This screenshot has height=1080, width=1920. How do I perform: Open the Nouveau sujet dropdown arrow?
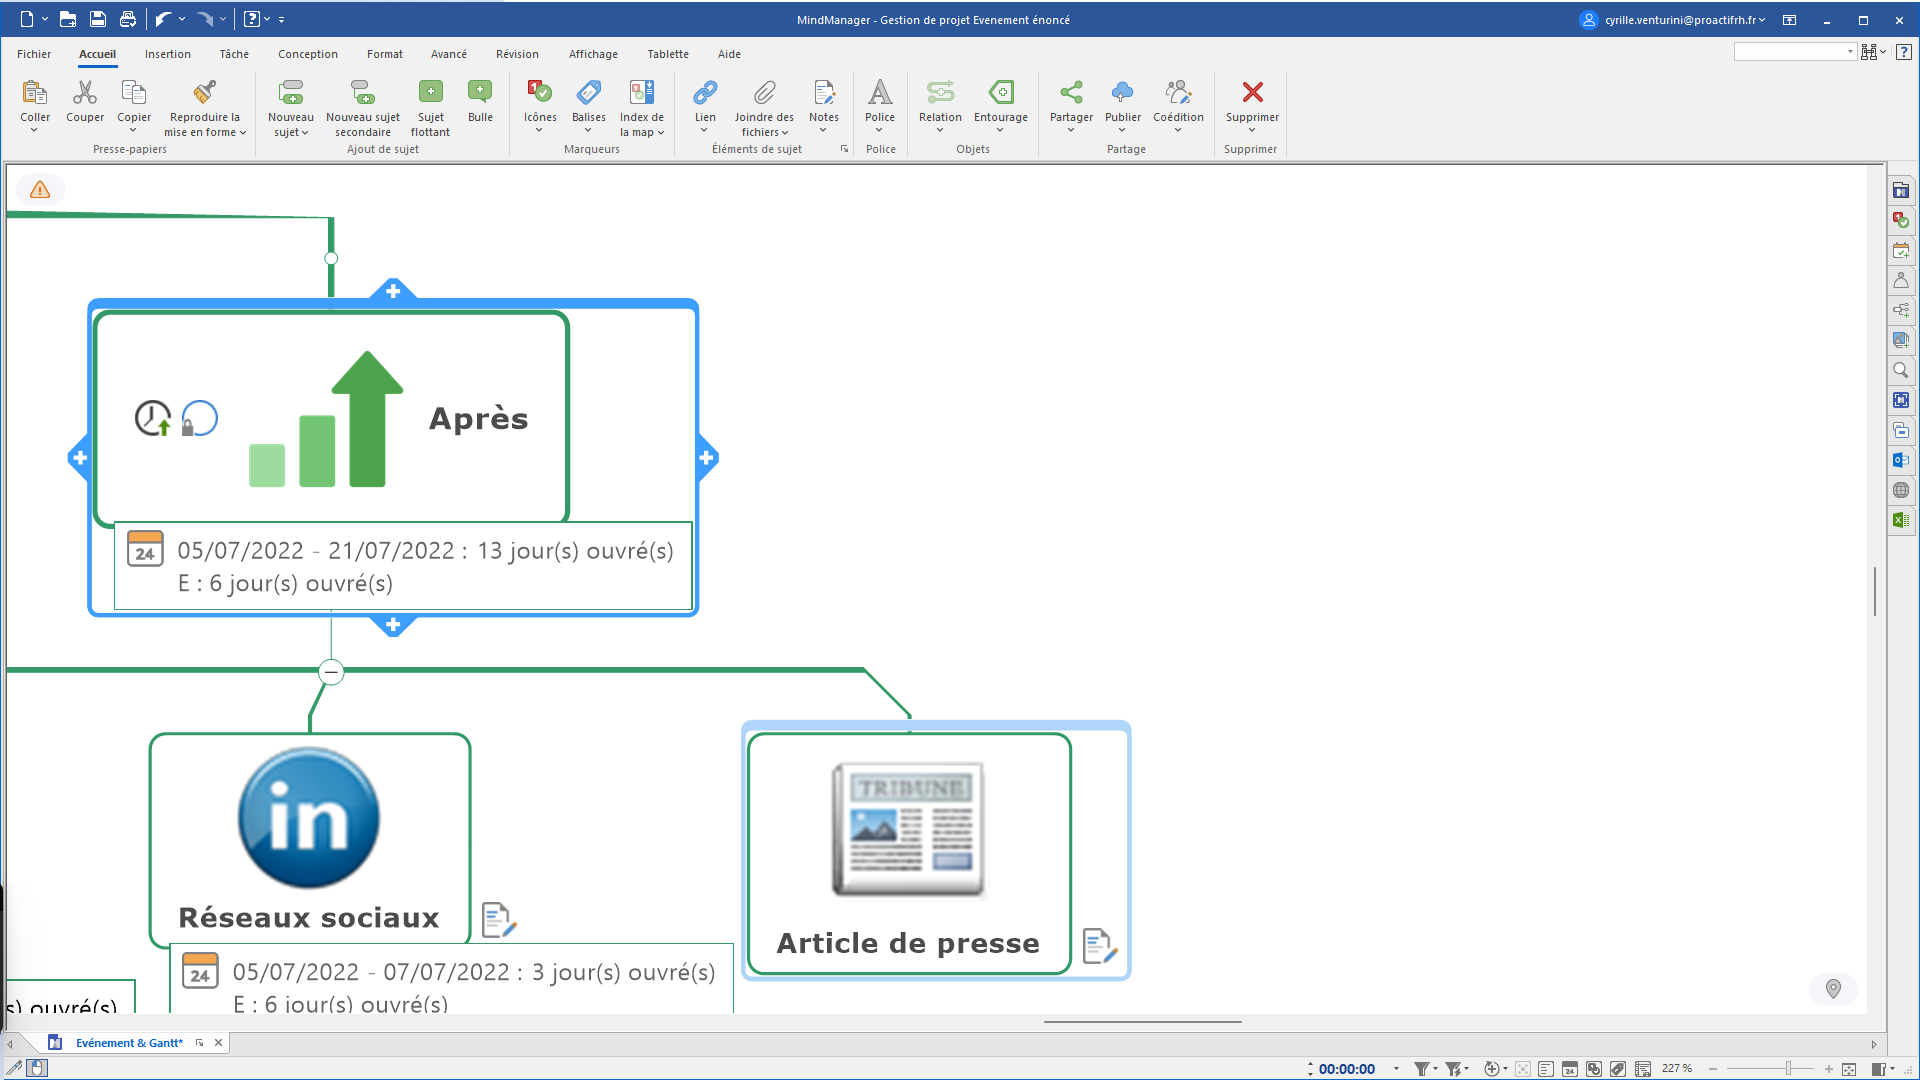304,133
